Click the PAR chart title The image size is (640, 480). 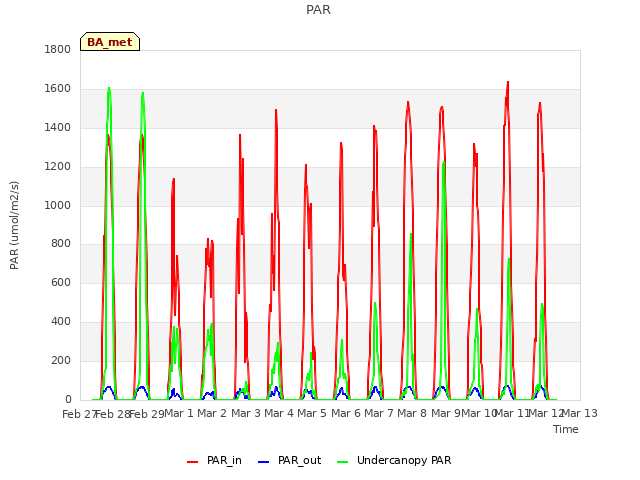(318, 10)
